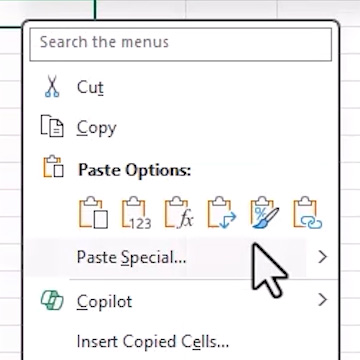The height and width of the screenshot is (360, 360).
Task: Click the Copy pages icon
Action: [52, 126]
